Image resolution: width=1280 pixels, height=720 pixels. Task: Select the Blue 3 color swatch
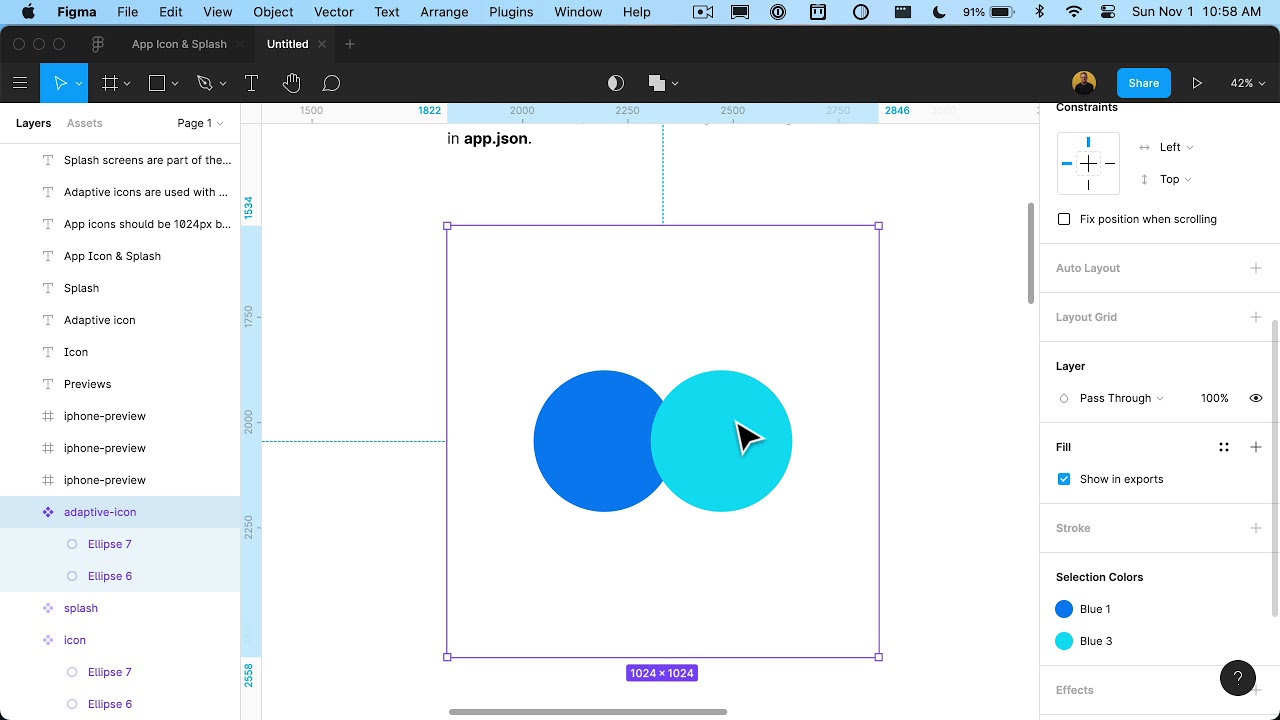click(x=1064, y=641)
